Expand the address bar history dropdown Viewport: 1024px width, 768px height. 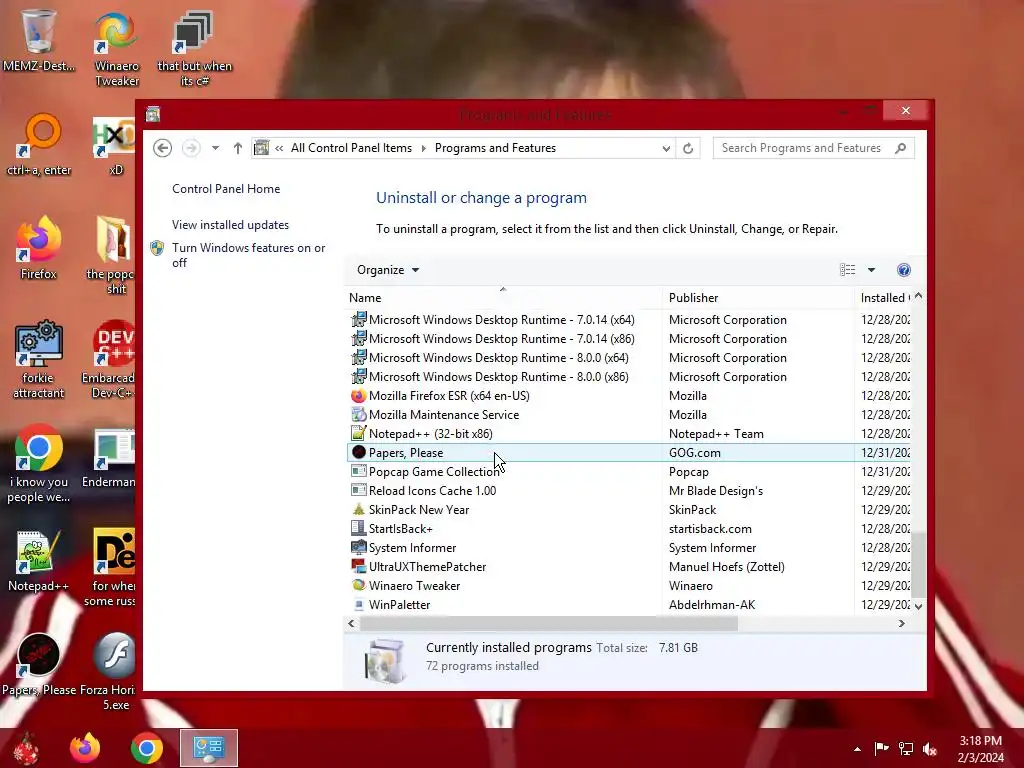point(666,148)
